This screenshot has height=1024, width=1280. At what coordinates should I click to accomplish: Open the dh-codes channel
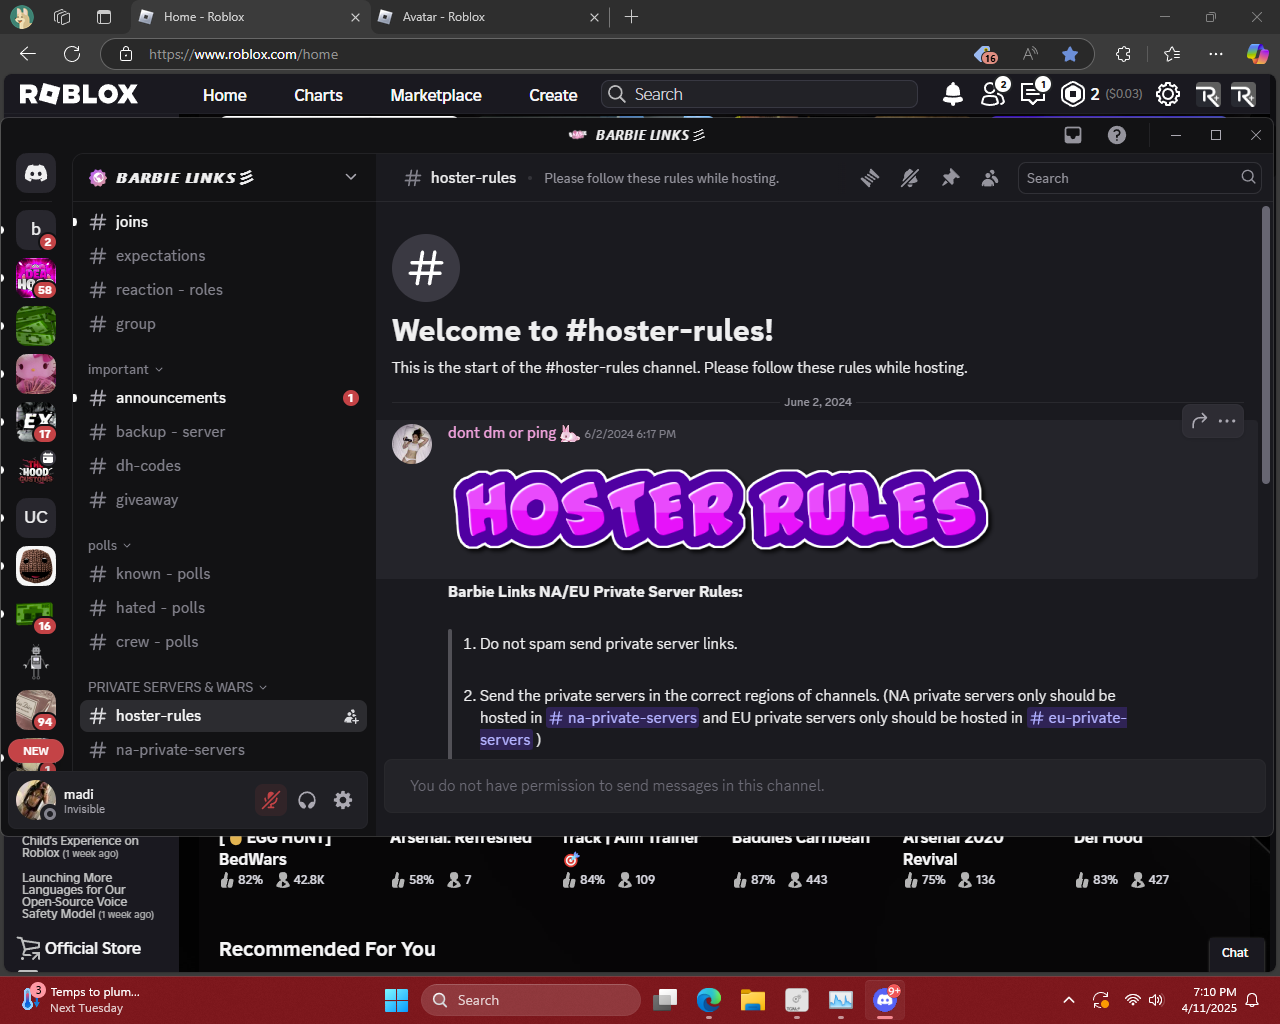click(223, 466)
